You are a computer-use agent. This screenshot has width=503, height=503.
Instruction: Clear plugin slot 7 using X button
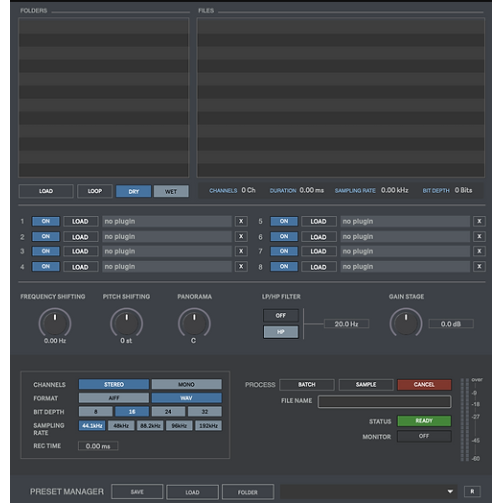(479, 251)
